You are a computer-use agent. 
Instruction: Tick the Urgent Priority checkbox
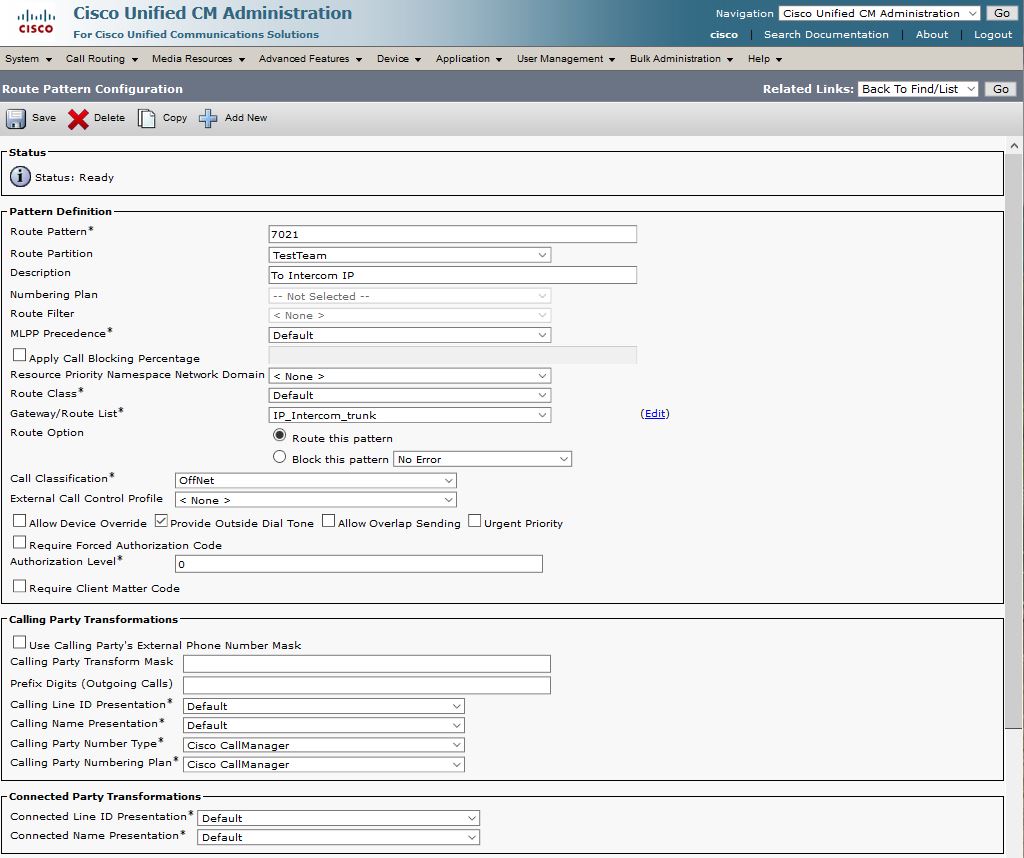(475, 521)
